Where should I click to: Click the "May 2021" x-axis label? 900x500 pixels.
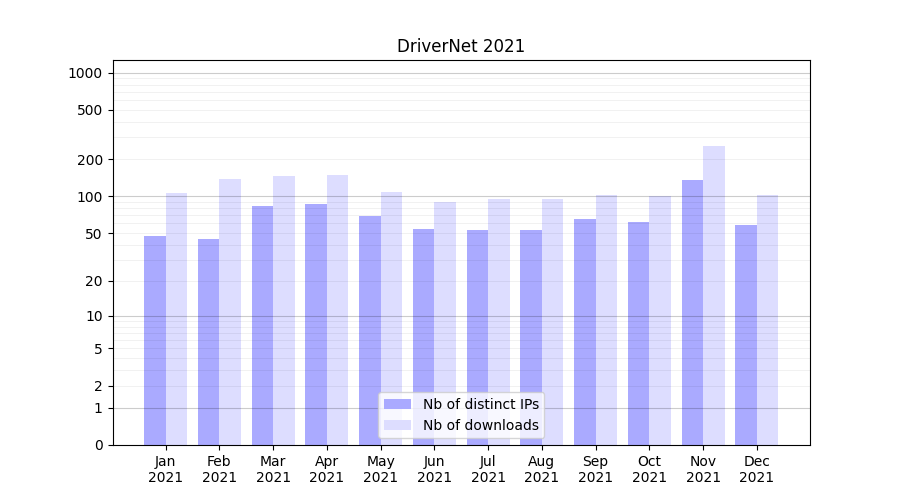coord(380,469)
